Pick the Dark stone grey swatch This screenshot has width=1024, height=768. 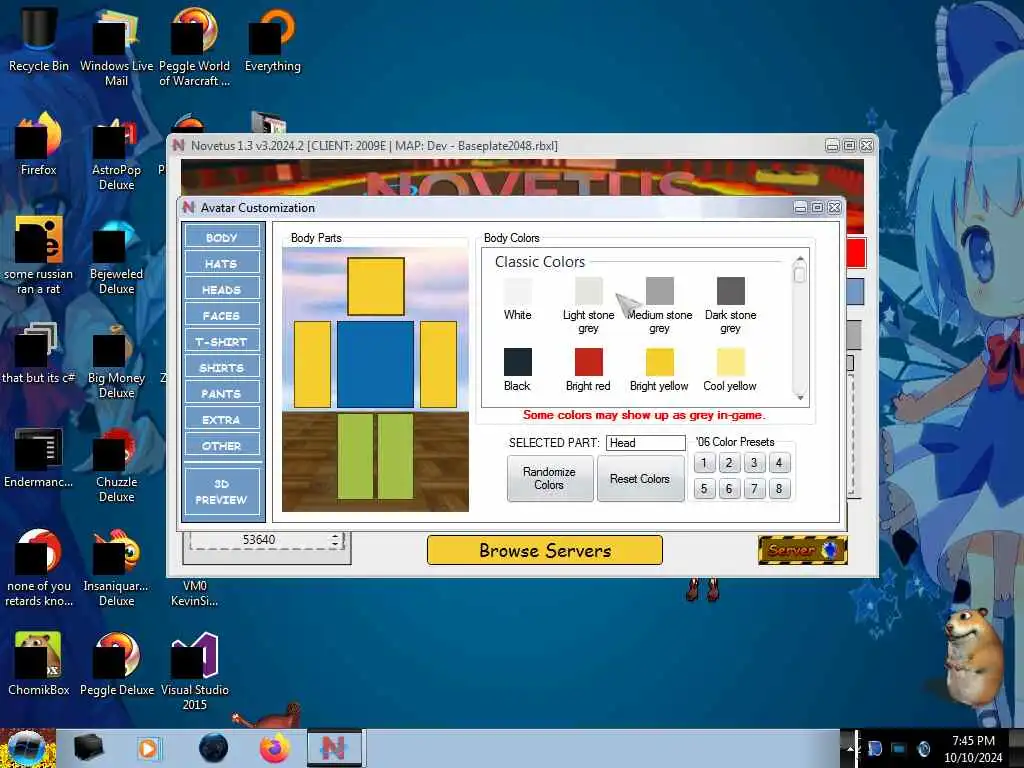(731, 291)
